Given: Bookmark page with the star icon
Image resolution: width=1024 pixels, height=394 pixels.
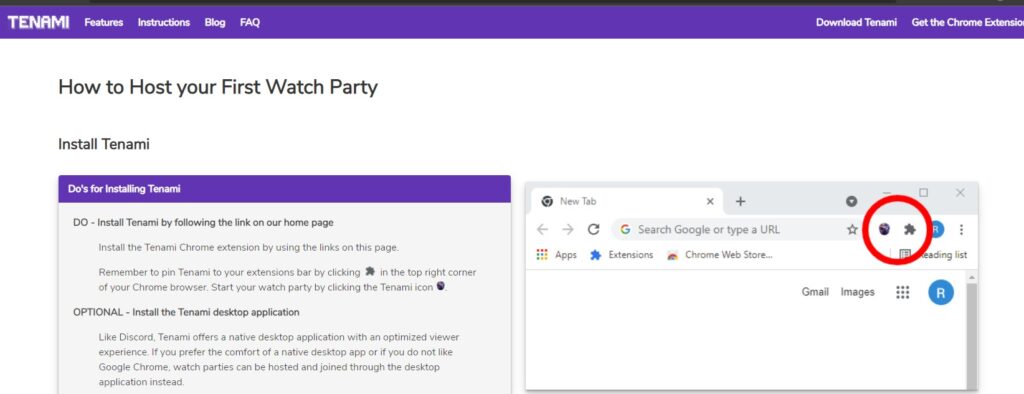Looking at the screenshot, I should tap(852, 229).
